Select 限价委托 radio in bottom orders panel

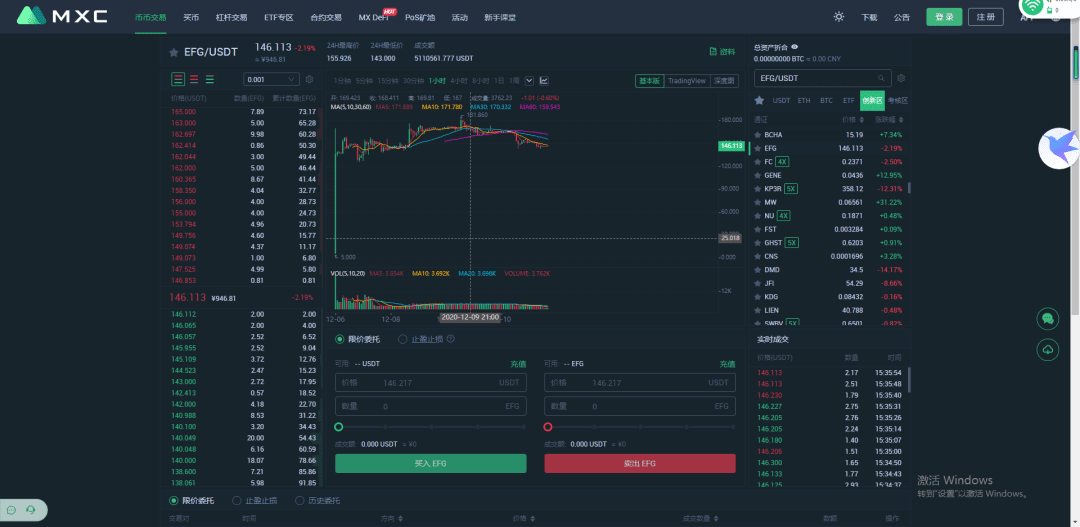click(x=174, y=500)
